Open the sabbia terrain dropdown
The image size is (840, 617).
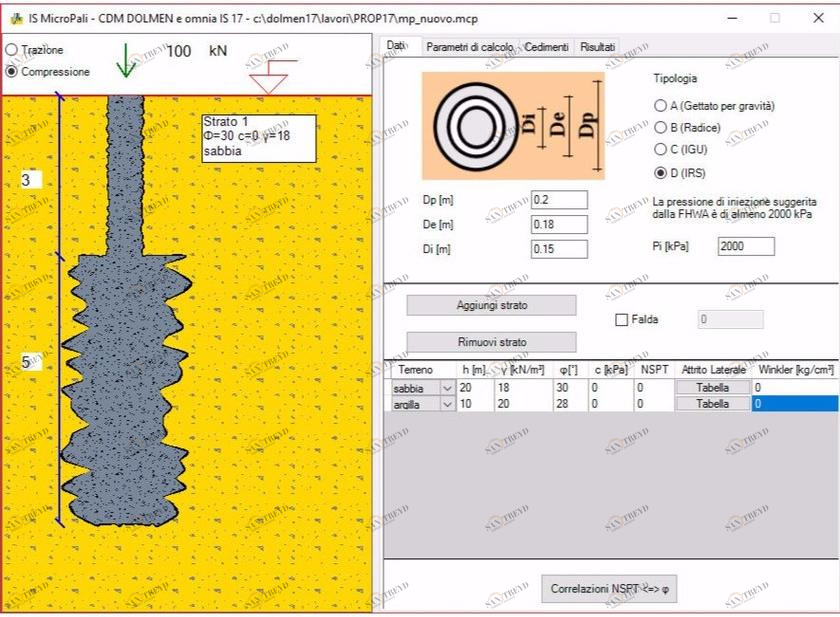pos(445,388)
